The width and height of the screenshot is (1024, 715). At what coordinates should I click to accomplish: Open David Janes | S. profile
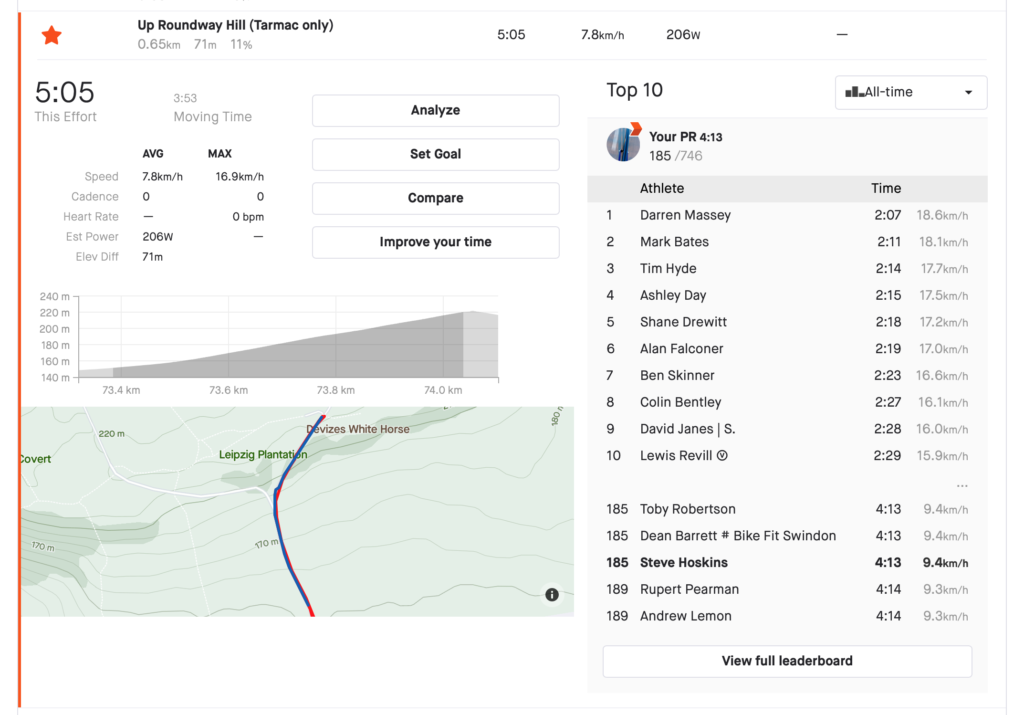687,429
